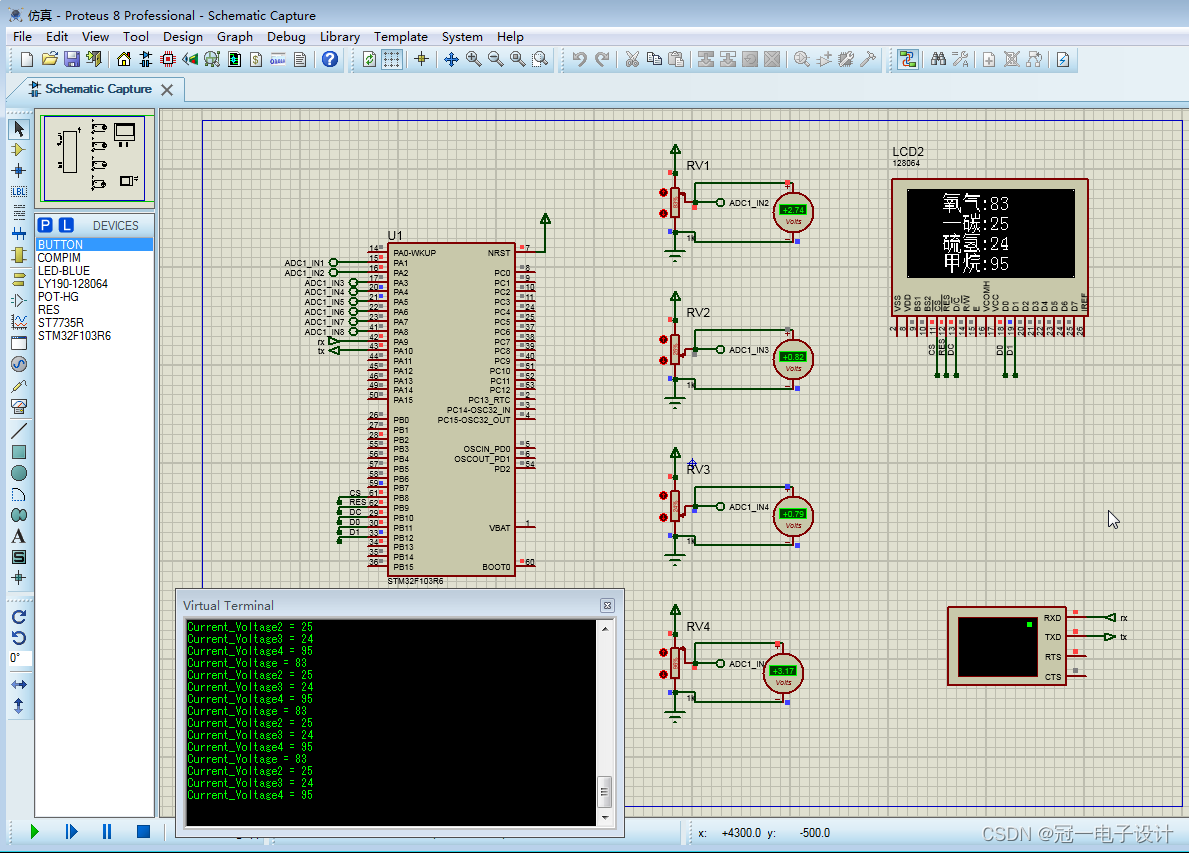This screenshot has width=1189, height=853.
Task: Pause the running simulation
Action: (x=107, y=831)
